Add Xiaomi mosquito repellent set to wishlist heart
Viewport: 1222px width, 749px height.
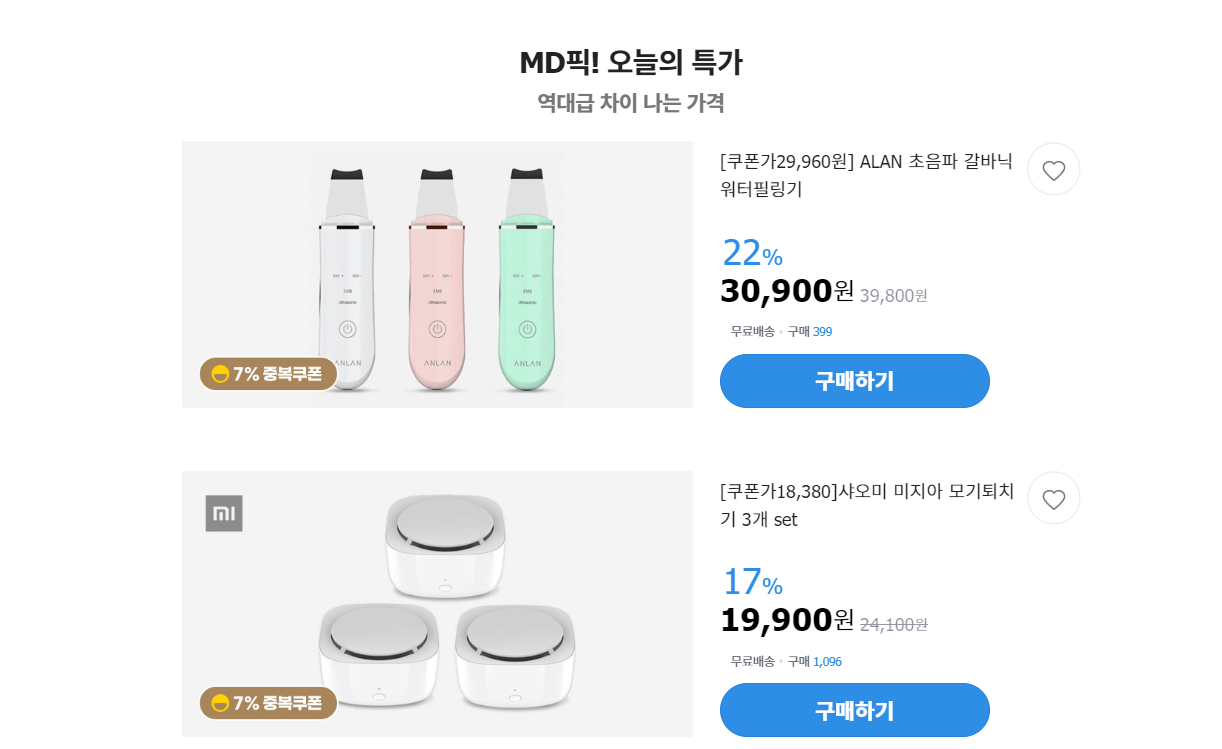[x=1053, y=499]
